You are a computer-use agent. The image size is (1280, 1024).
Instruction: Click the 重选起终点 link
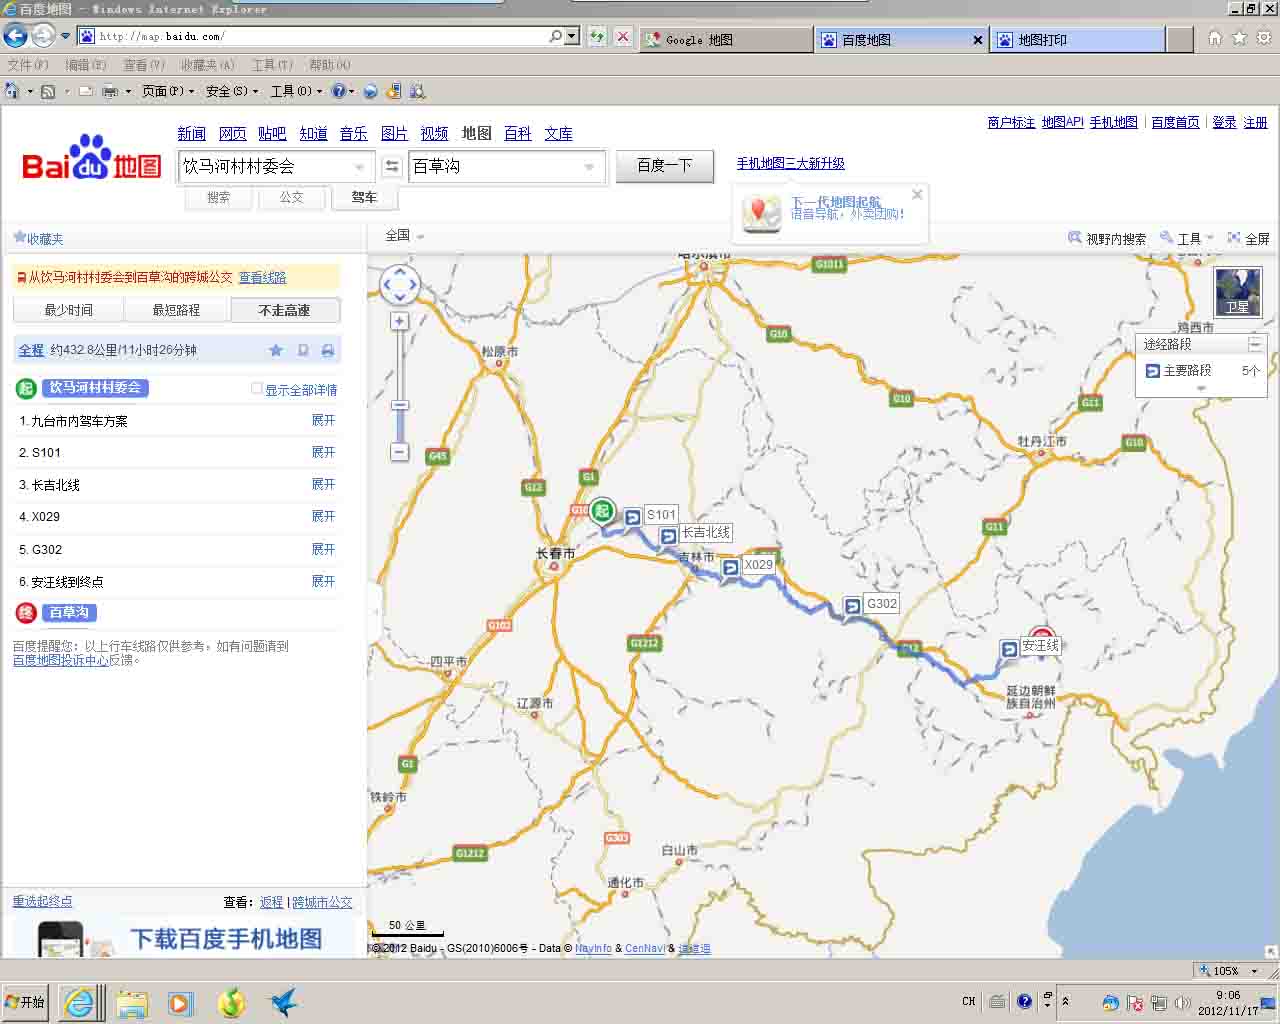42,901
